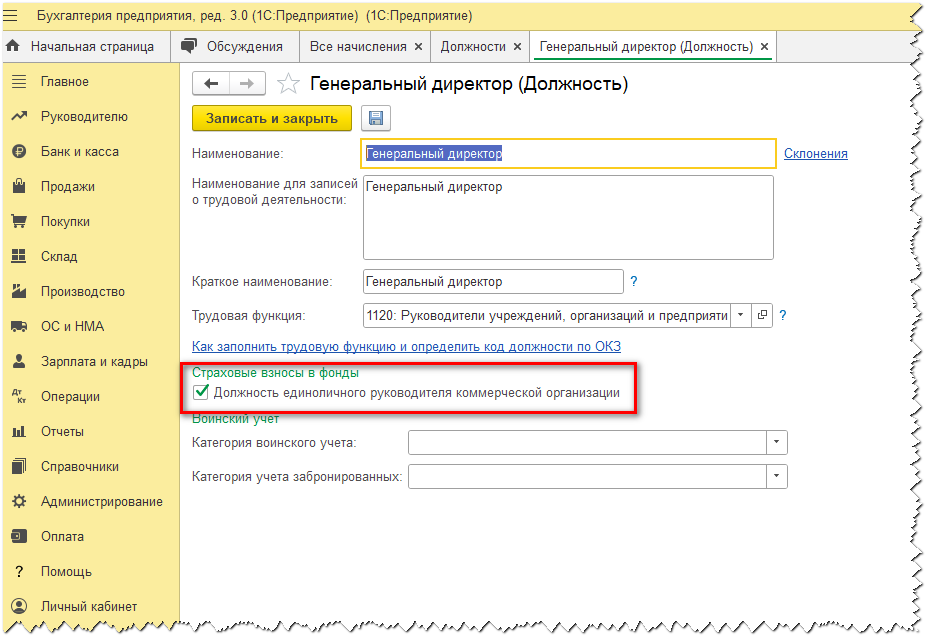Expand Категория воинского учета dropdown

click(776, 442)
